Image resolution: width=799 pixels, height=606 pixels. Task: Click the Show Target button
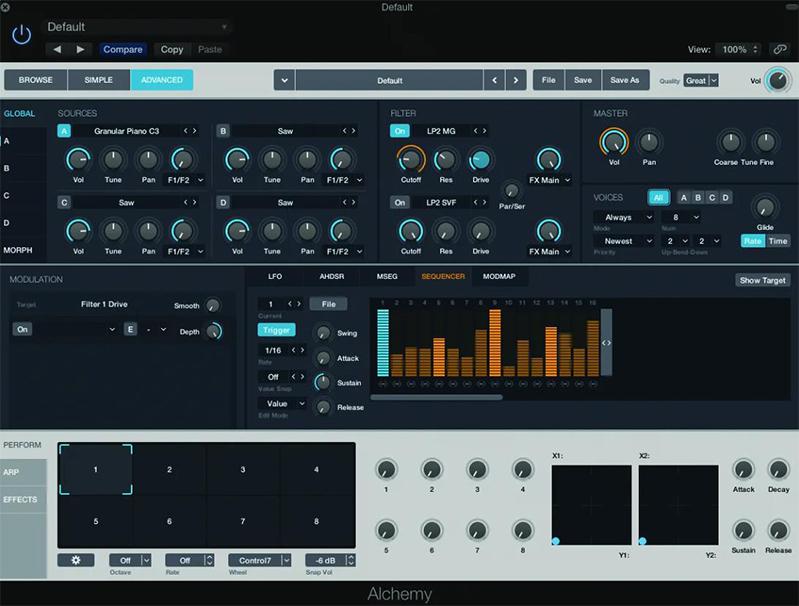pos(762,280)
